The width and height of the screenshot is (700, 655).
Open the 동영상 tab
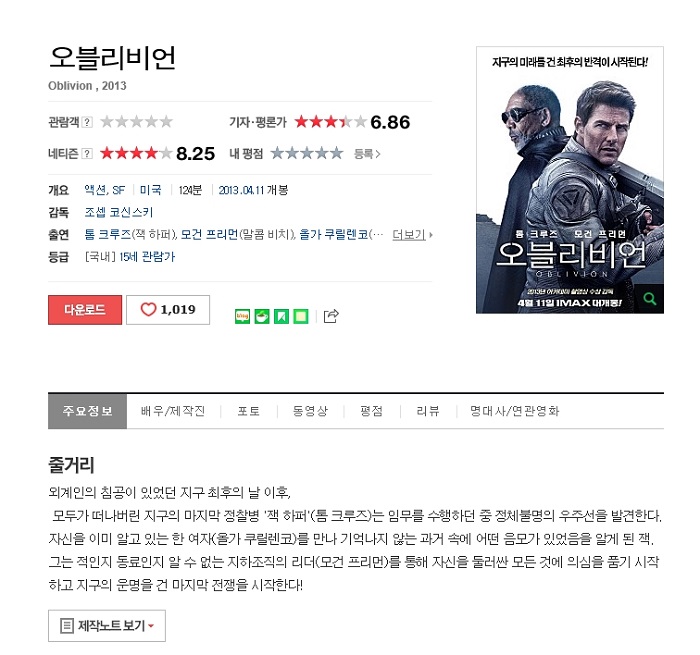tap(310, 411)
